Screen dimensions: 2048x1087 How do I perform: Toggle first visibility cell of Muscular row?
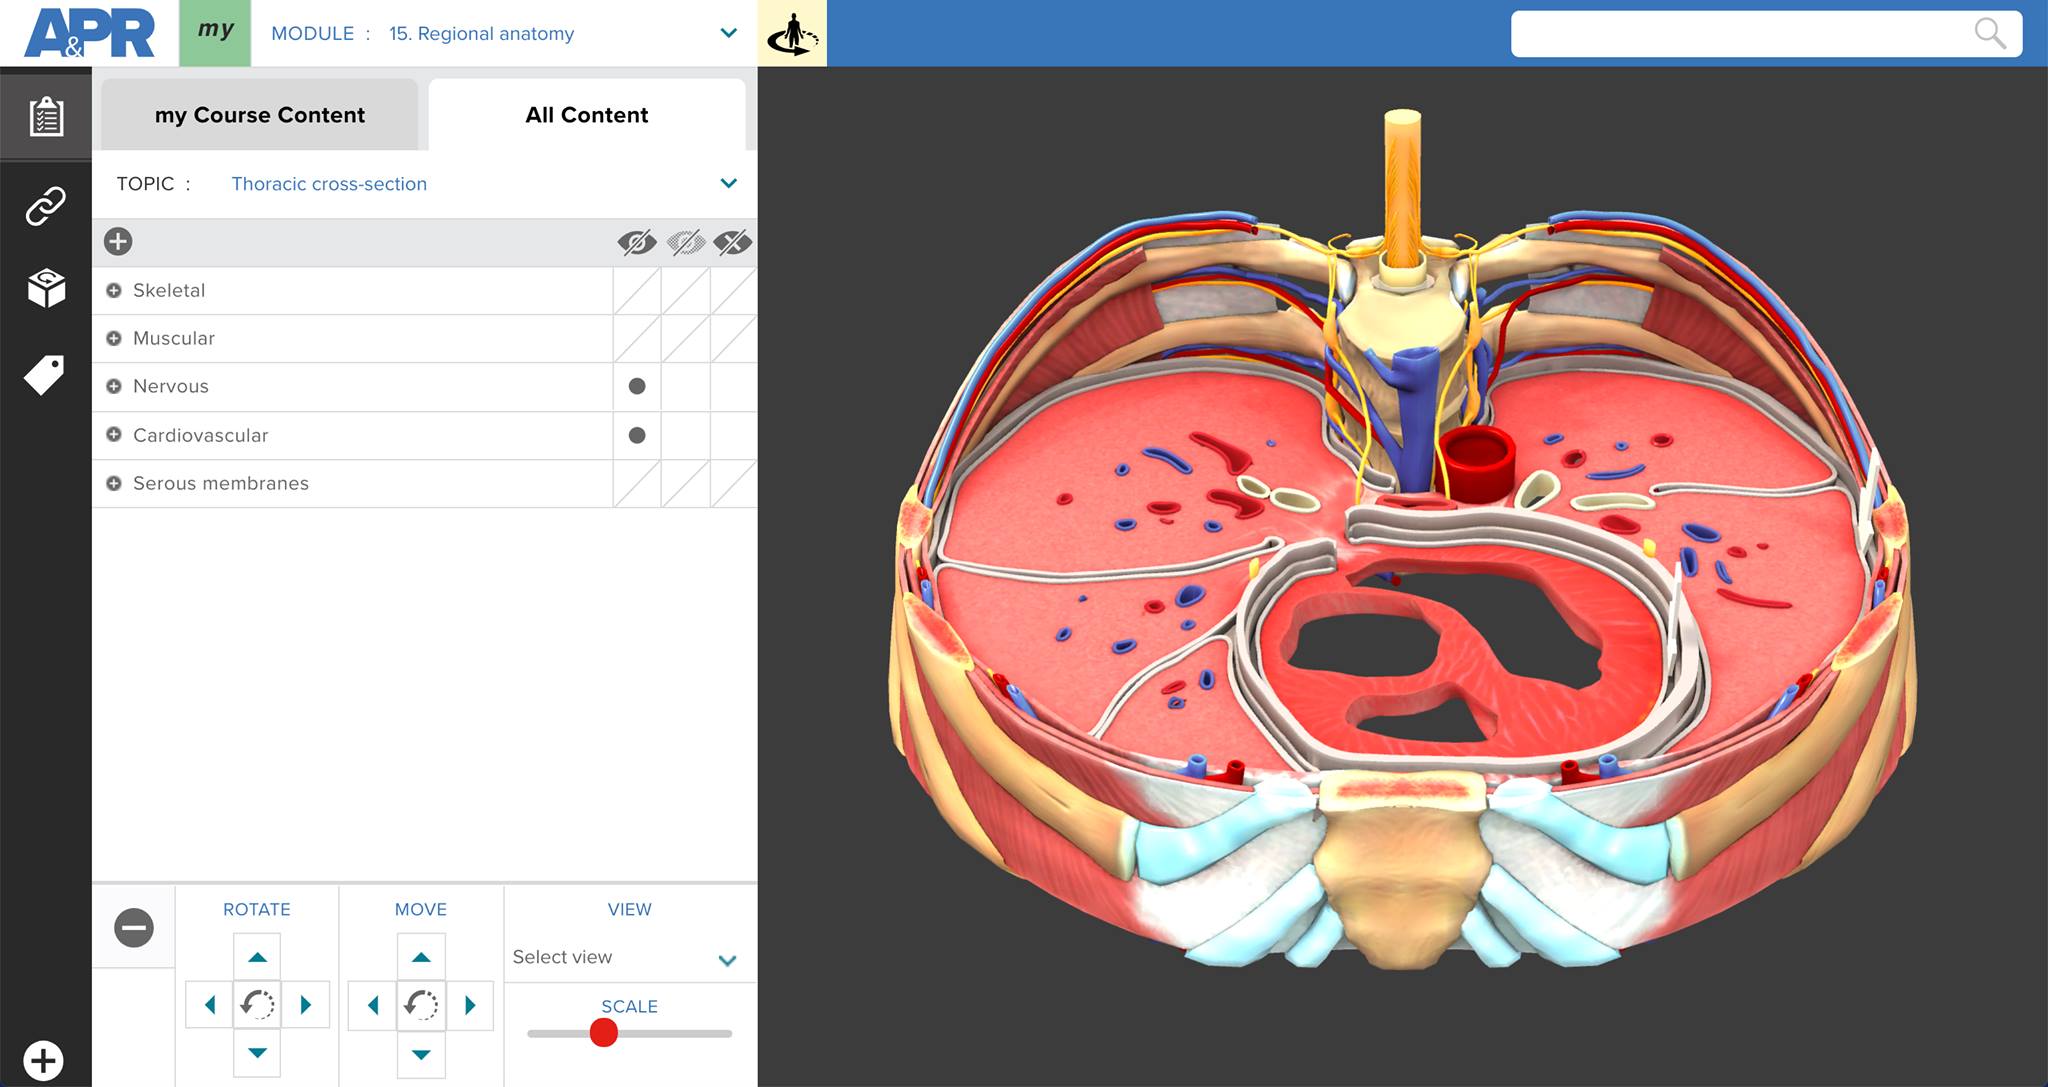tap(637, 339)
